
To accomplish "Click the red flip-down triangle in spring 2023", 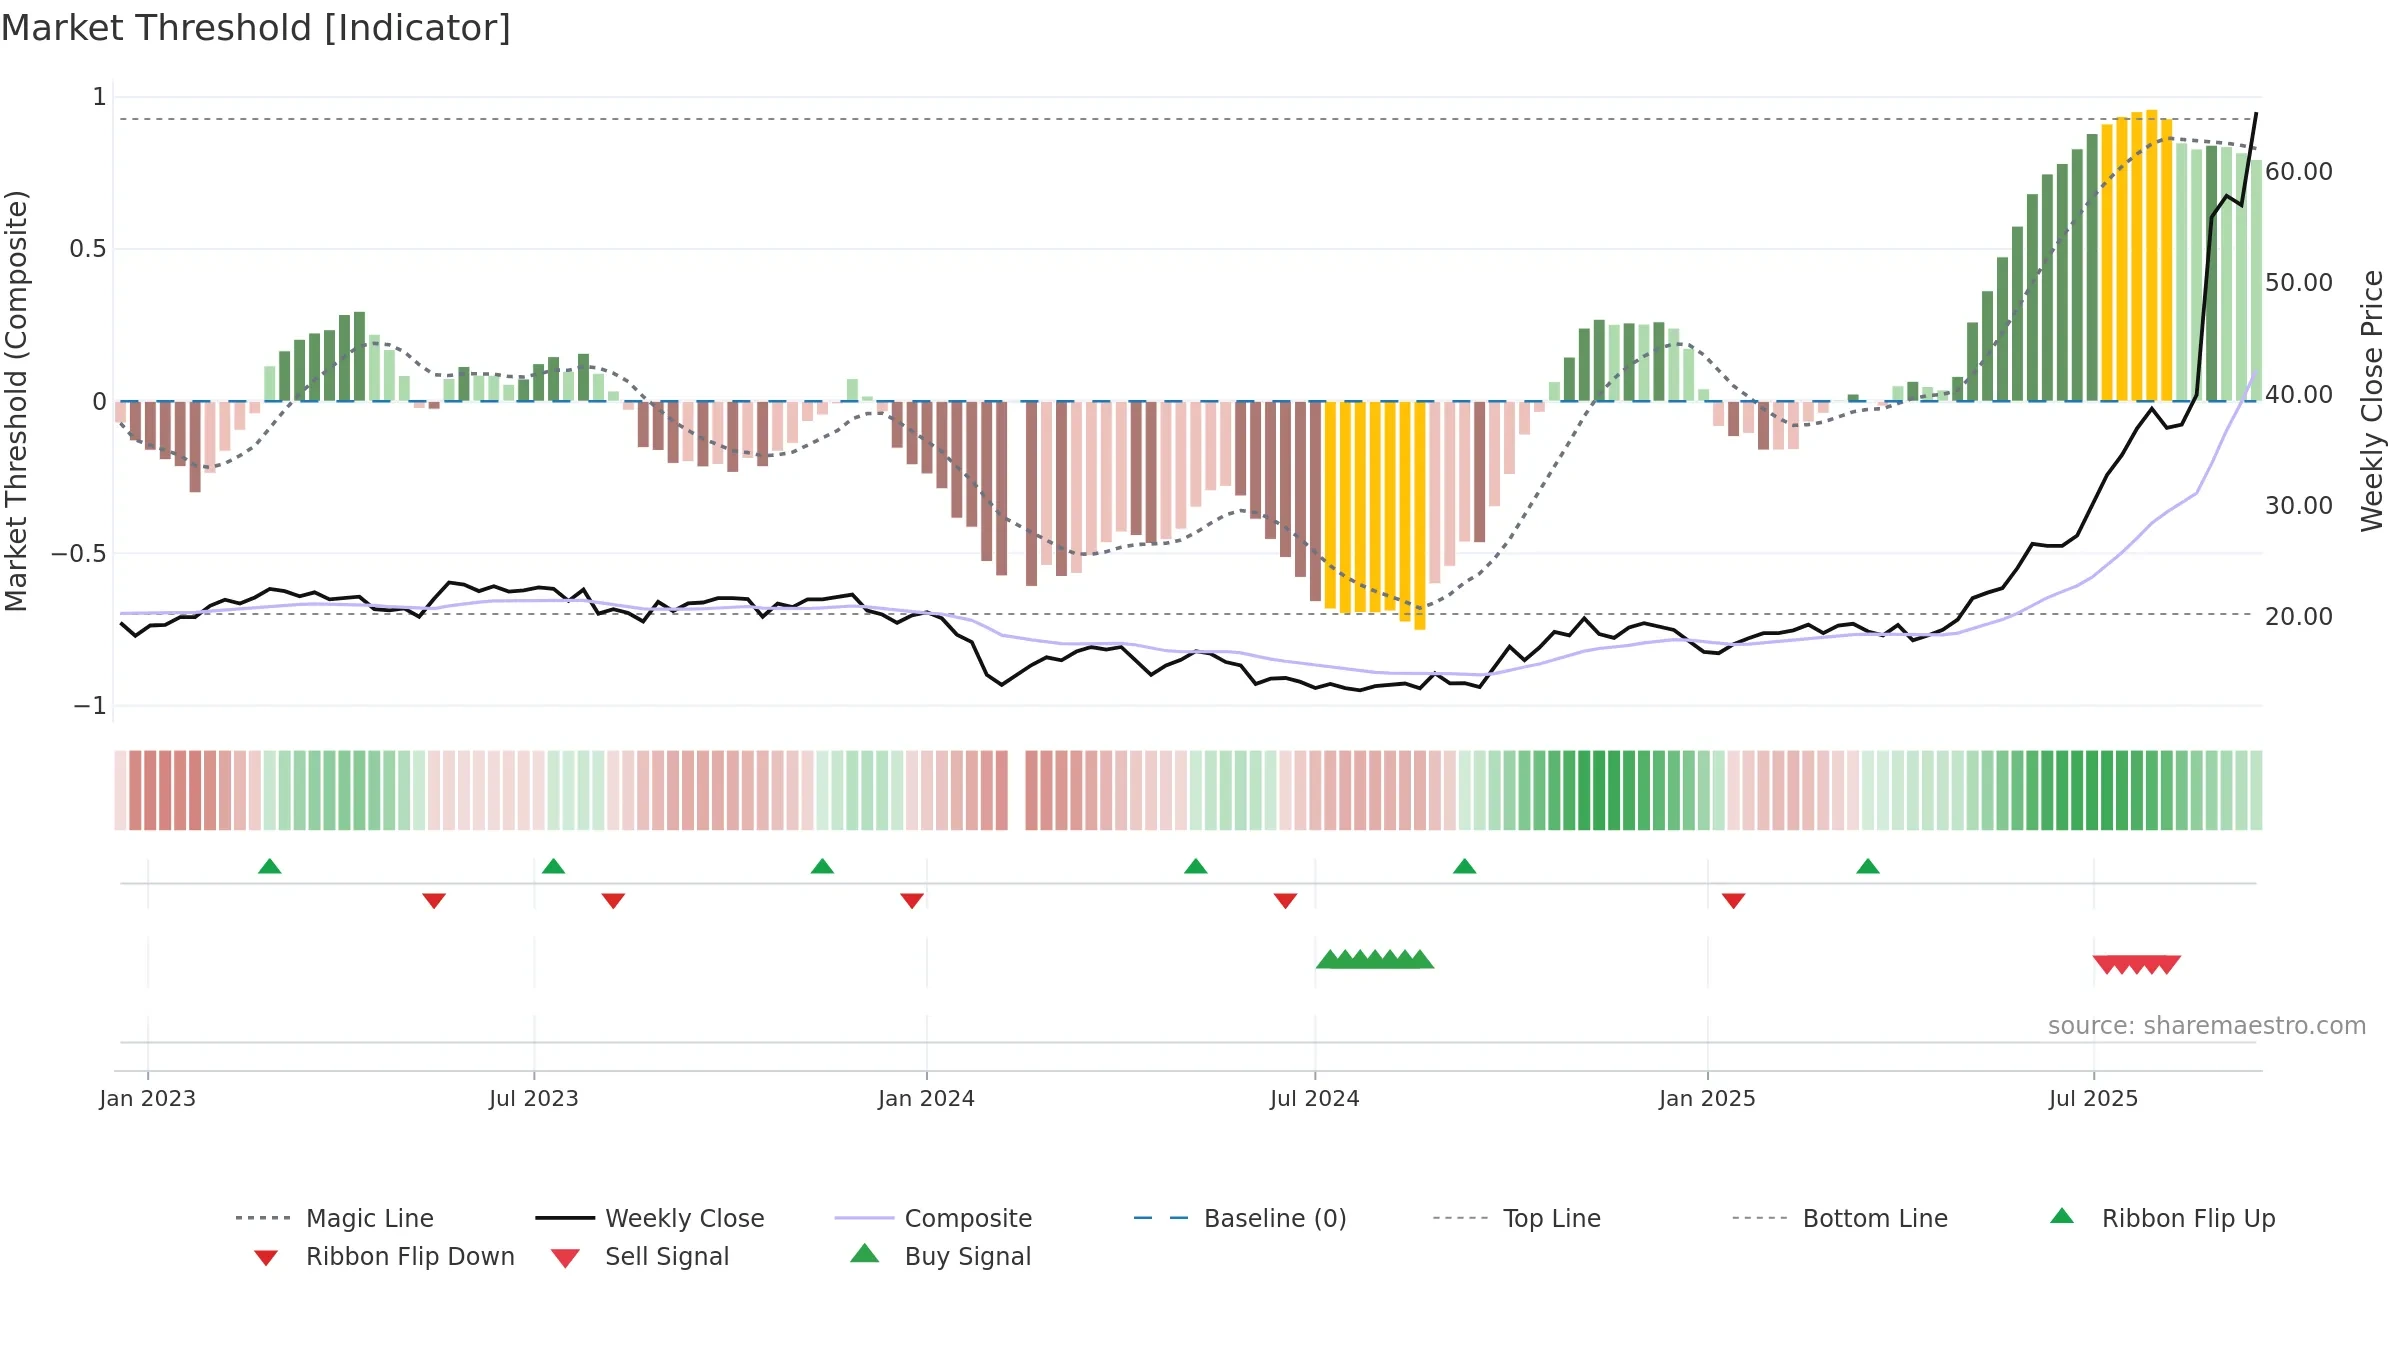I will pyautogui.click(x=434, y=901).
